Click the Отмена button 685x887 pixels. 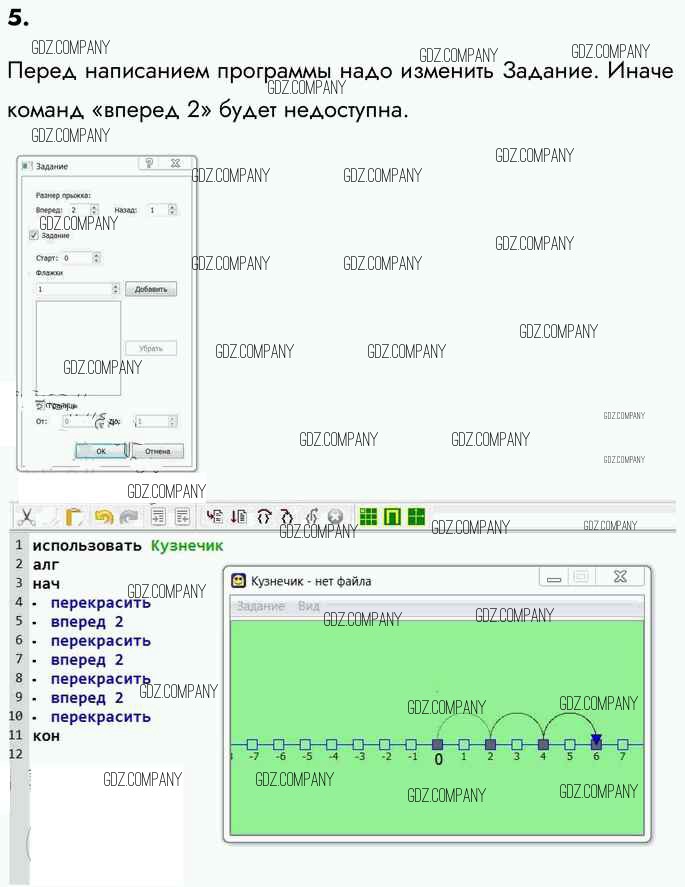coord(157,451)
